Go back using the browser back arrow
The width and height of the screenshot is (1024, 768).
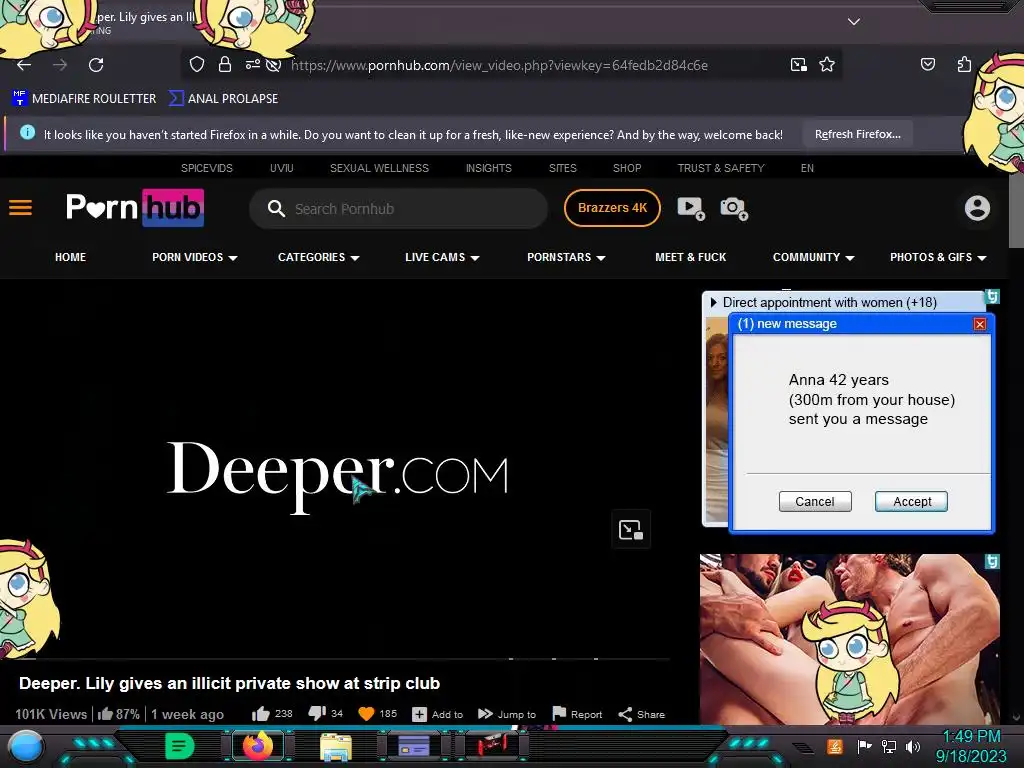pos(24,65)
